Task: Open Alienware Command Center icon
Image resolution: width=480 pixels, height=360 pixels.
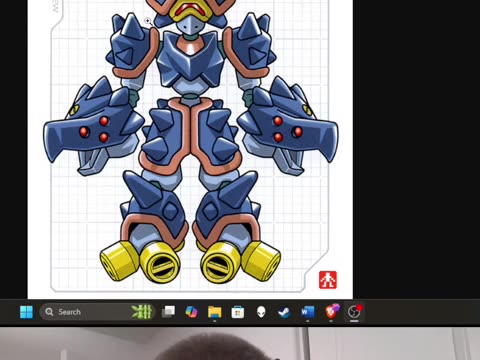Action: click(261, 312)
